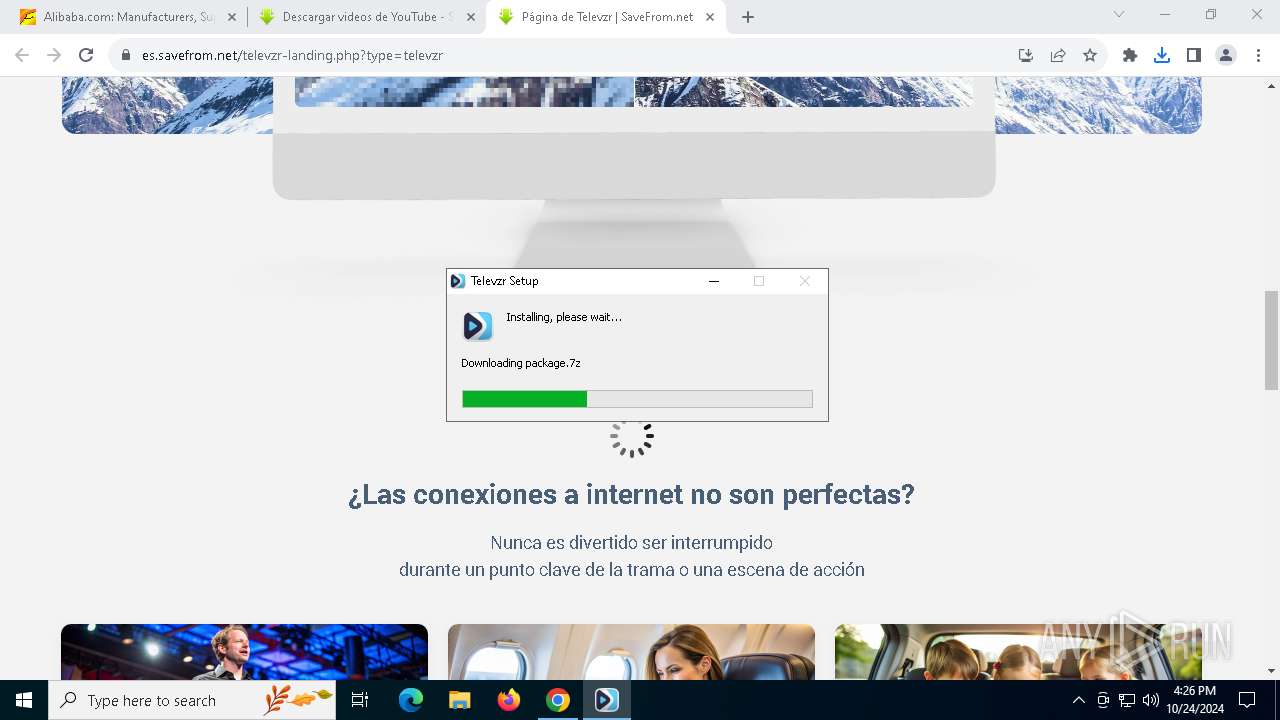Focus the address bar URL
The height and width of the screenshot is (720, 1280).
292,55
